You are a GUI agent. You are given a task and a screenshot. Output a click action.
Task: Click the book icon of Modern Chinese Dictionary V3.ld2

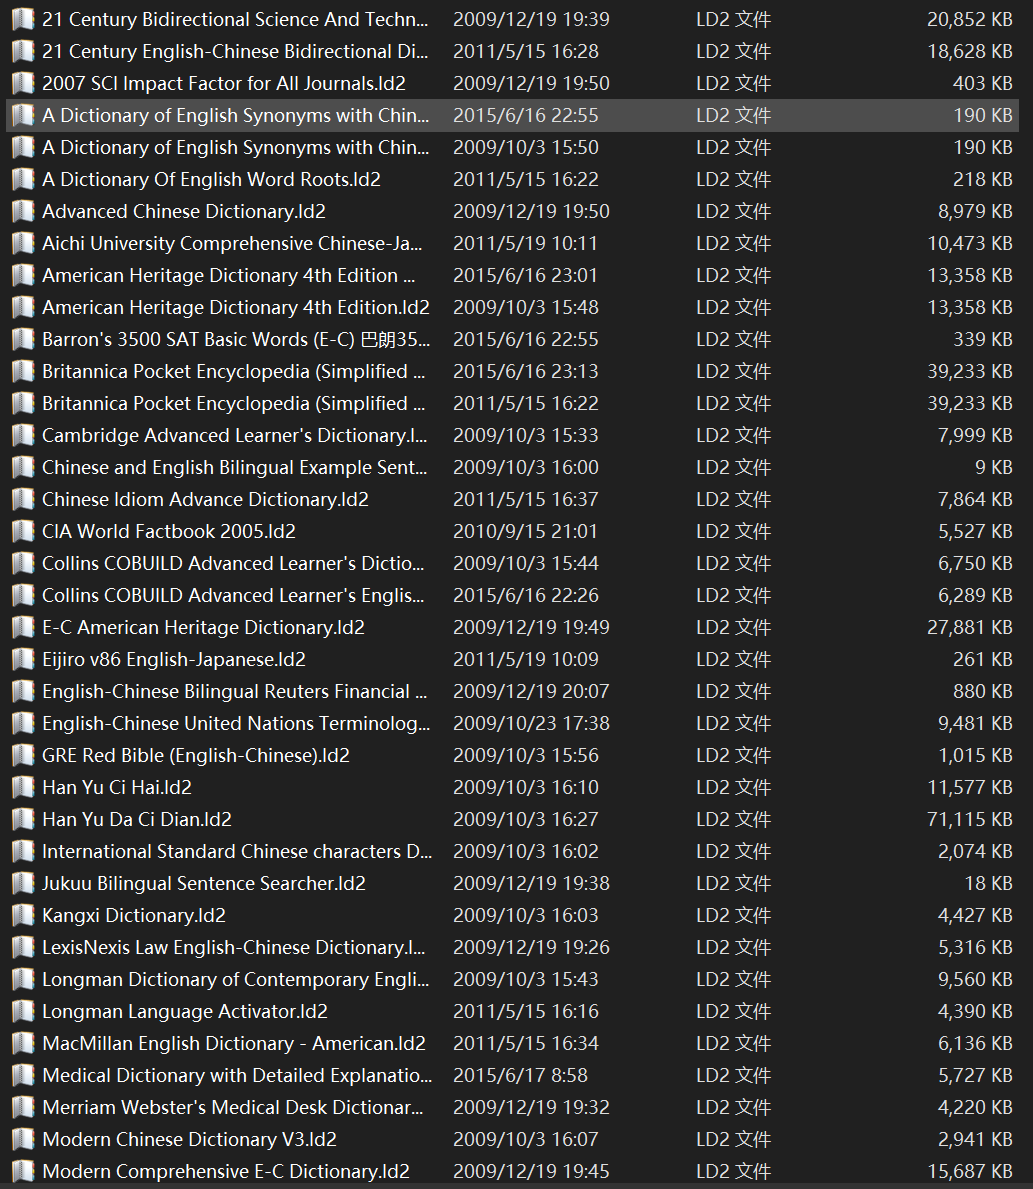[24, 1139]
